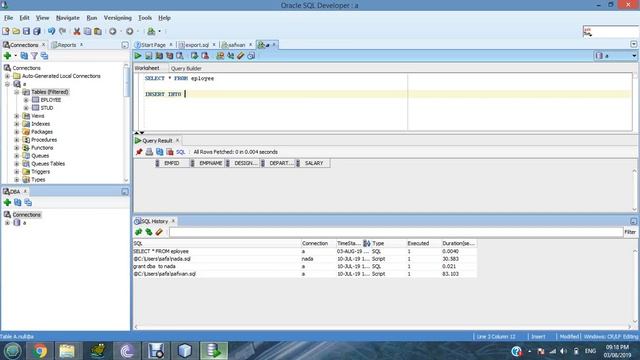This screenshot has height=360, width=640.
Task: Click the Open folder toolbar icon
Action: pos(16,31)
